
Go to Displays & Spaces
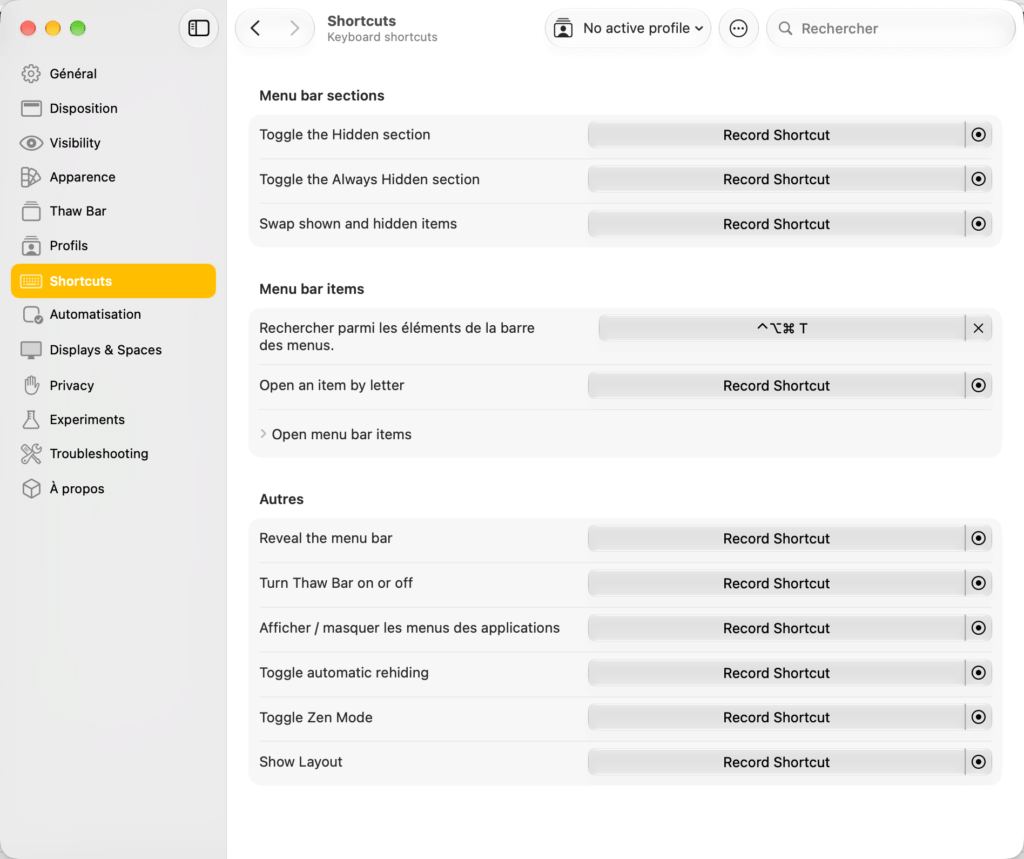[113, 350]
